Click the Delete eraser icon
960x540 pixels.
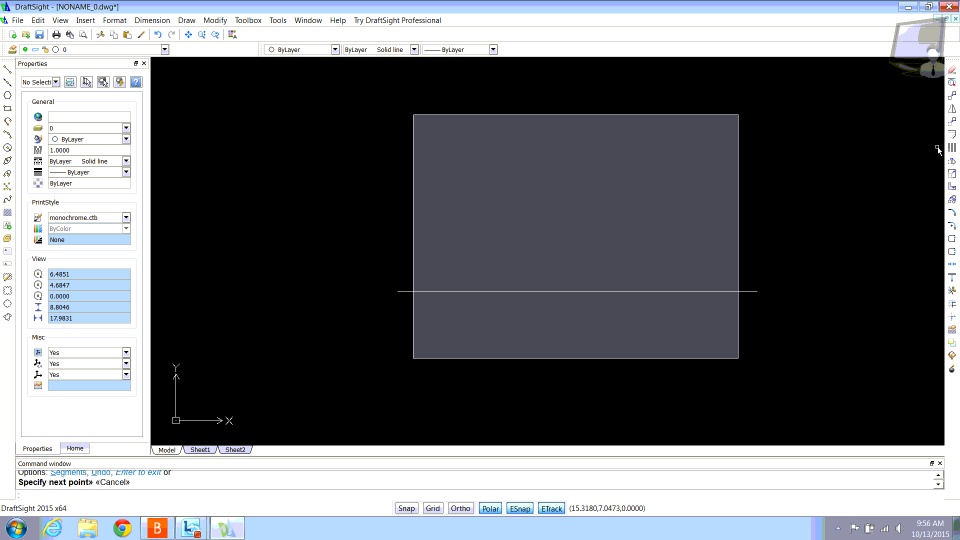point(952,70)
